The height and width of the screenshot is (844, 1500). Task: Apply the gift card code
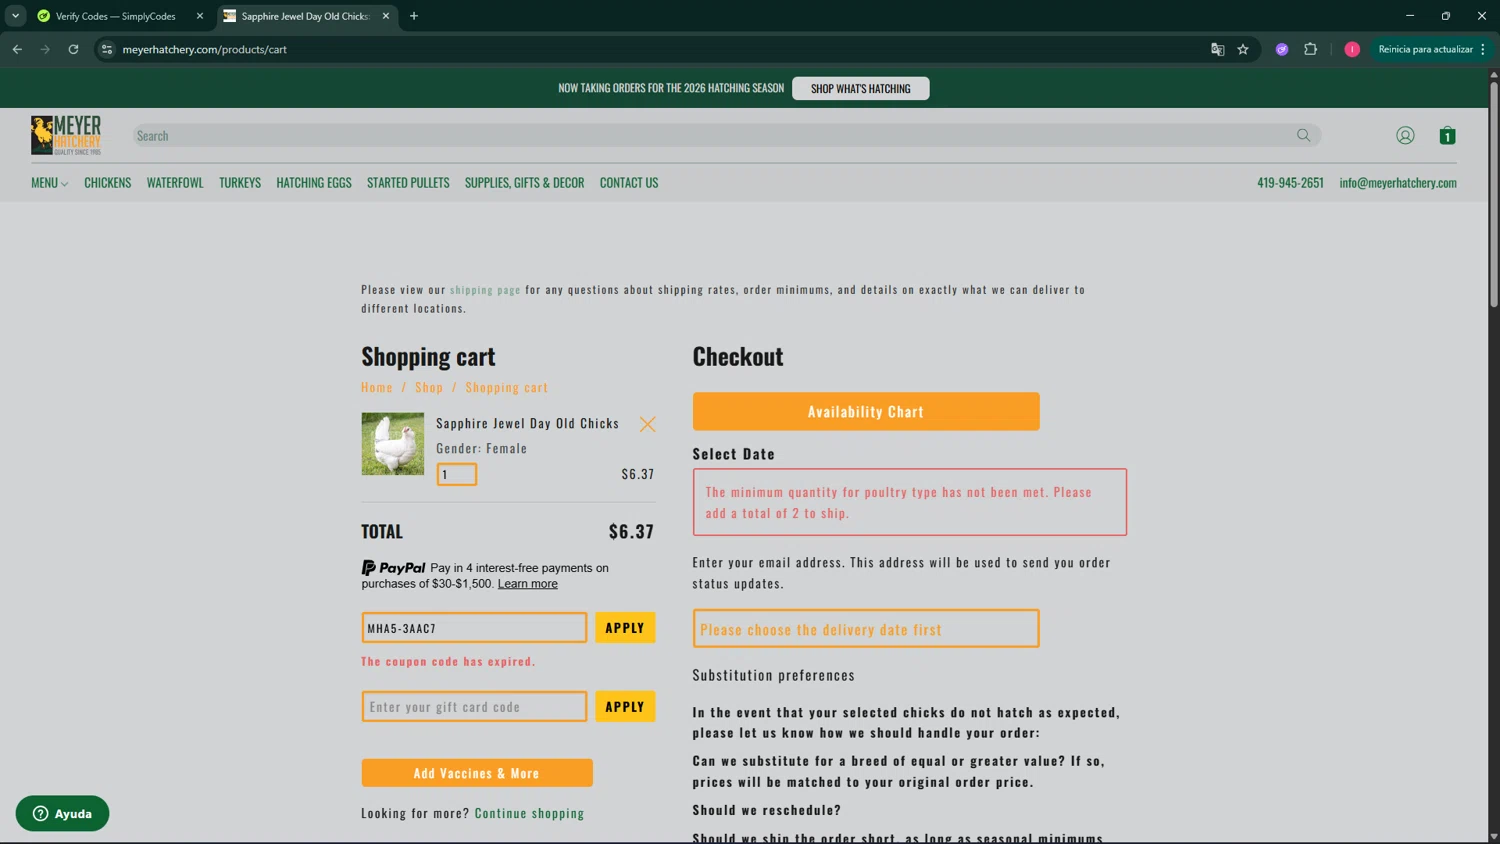pos(625,706)
